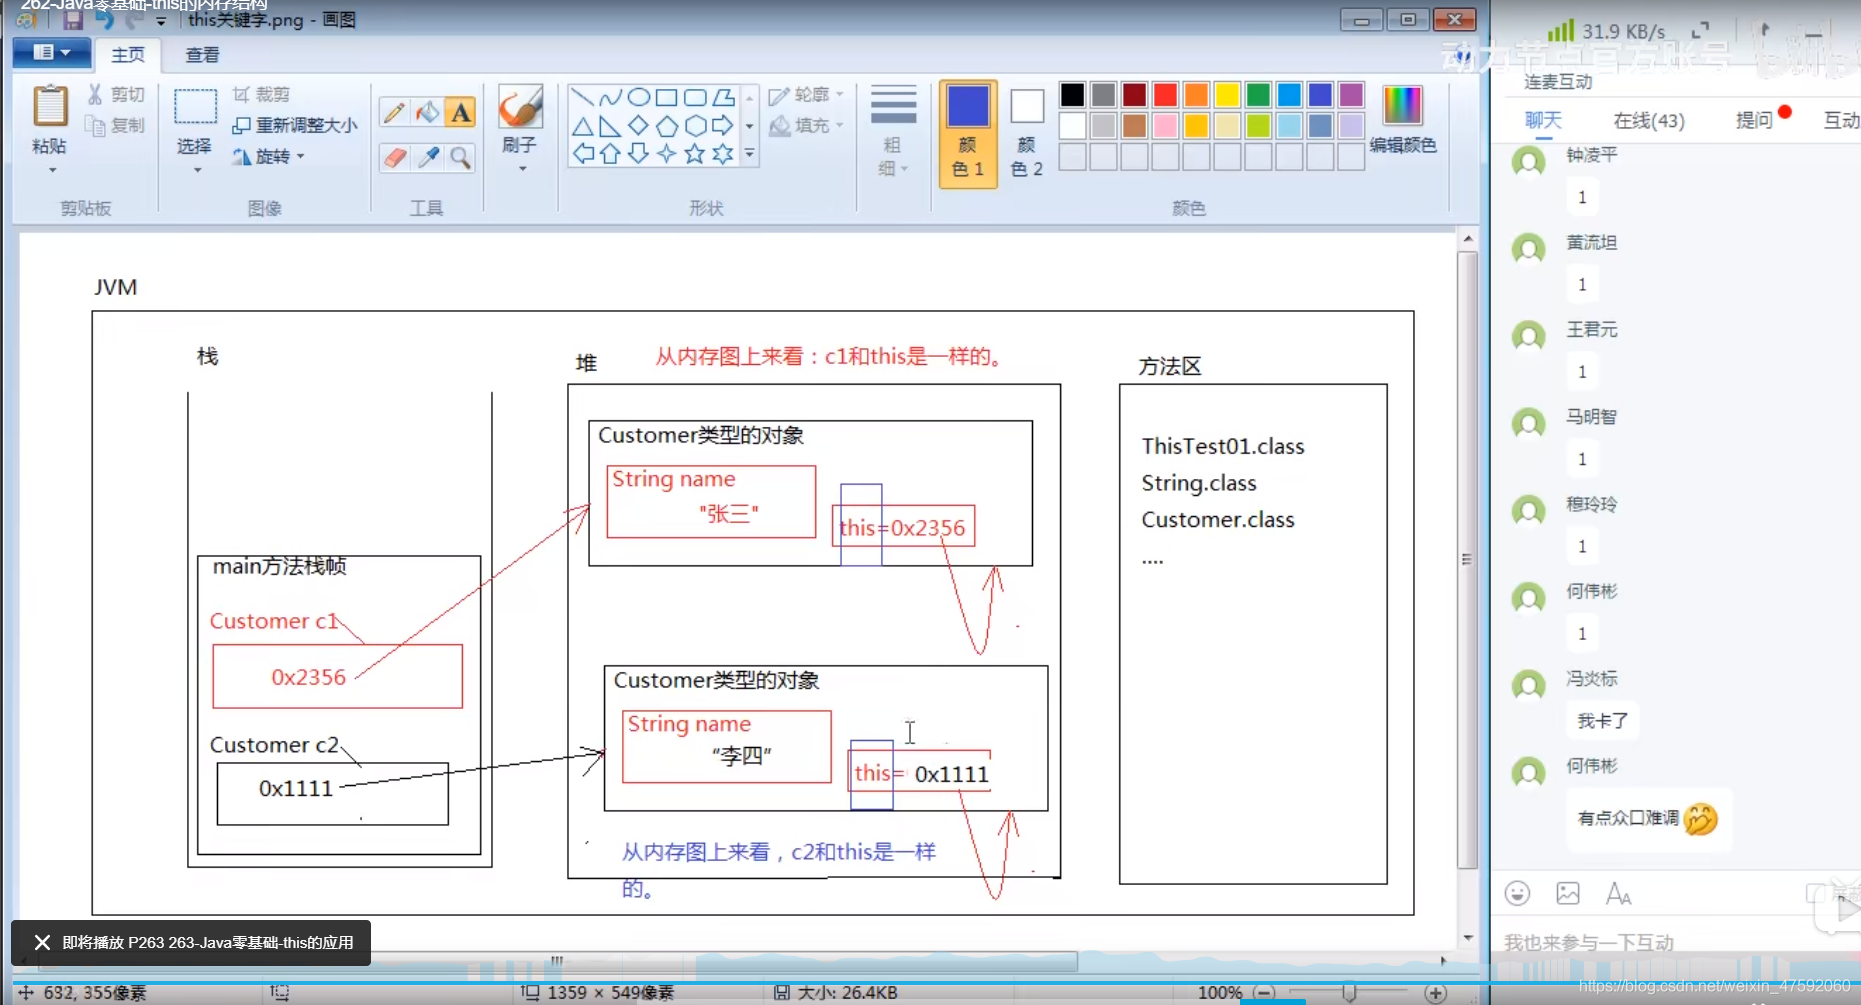Select the Eraser tool

tap(394, 157)
